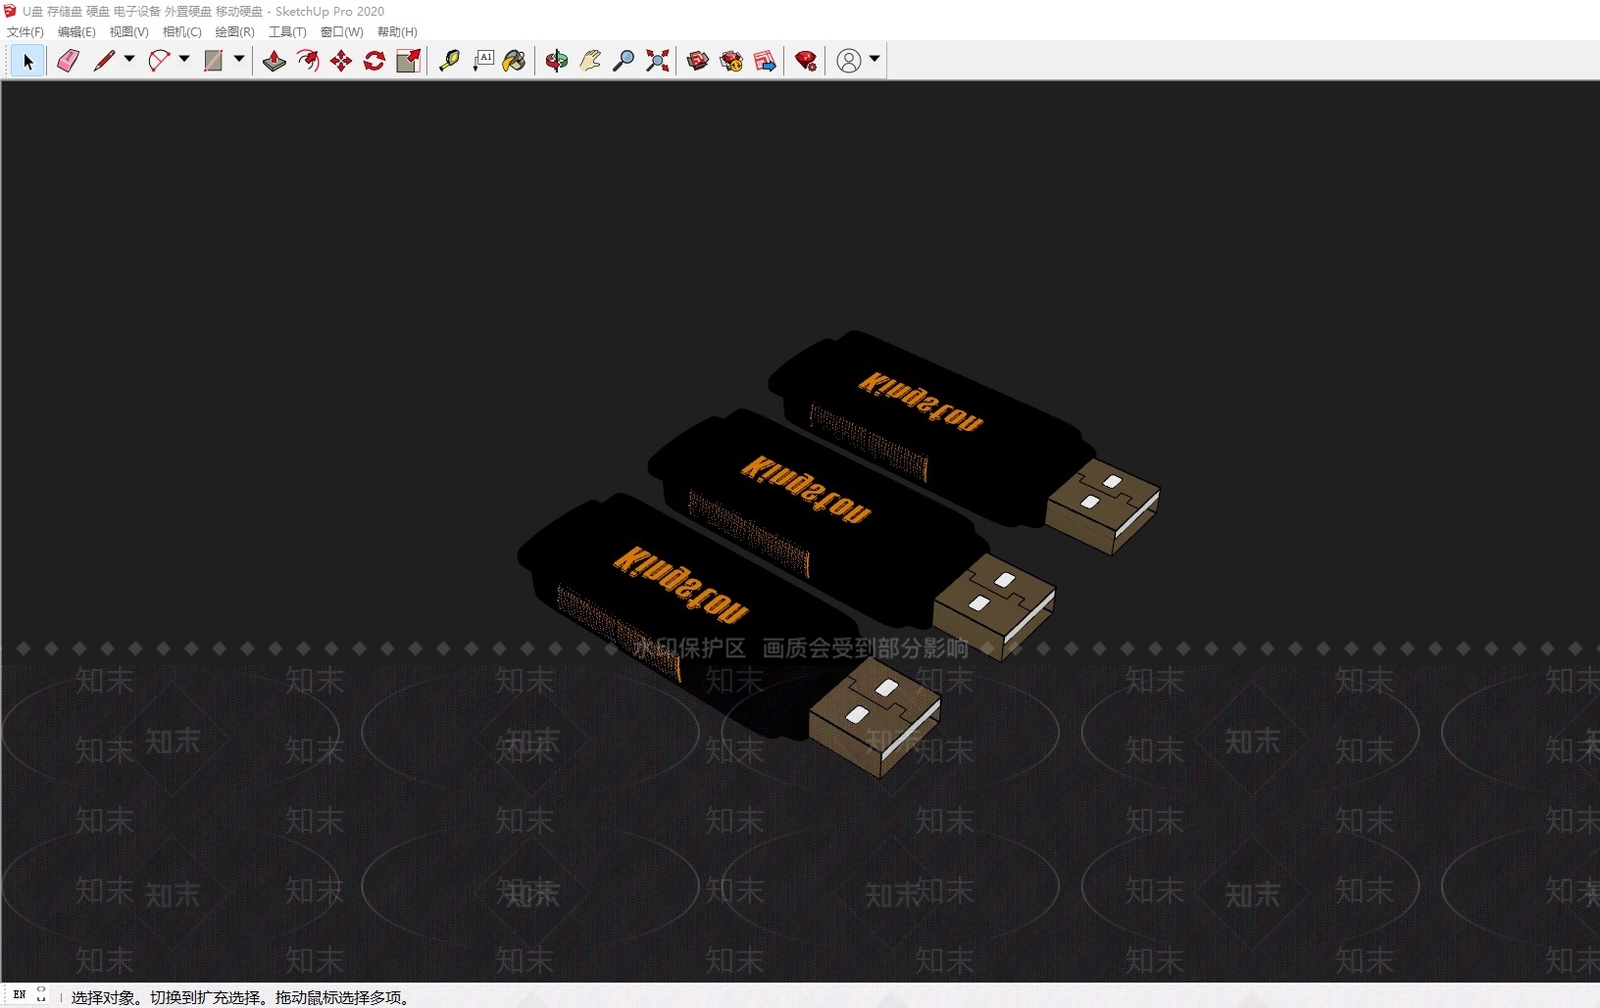The height and width of the screenshot is (1008, 1600).
Task: Pick the Eraser tool
Action: click(x=68, y=61)
